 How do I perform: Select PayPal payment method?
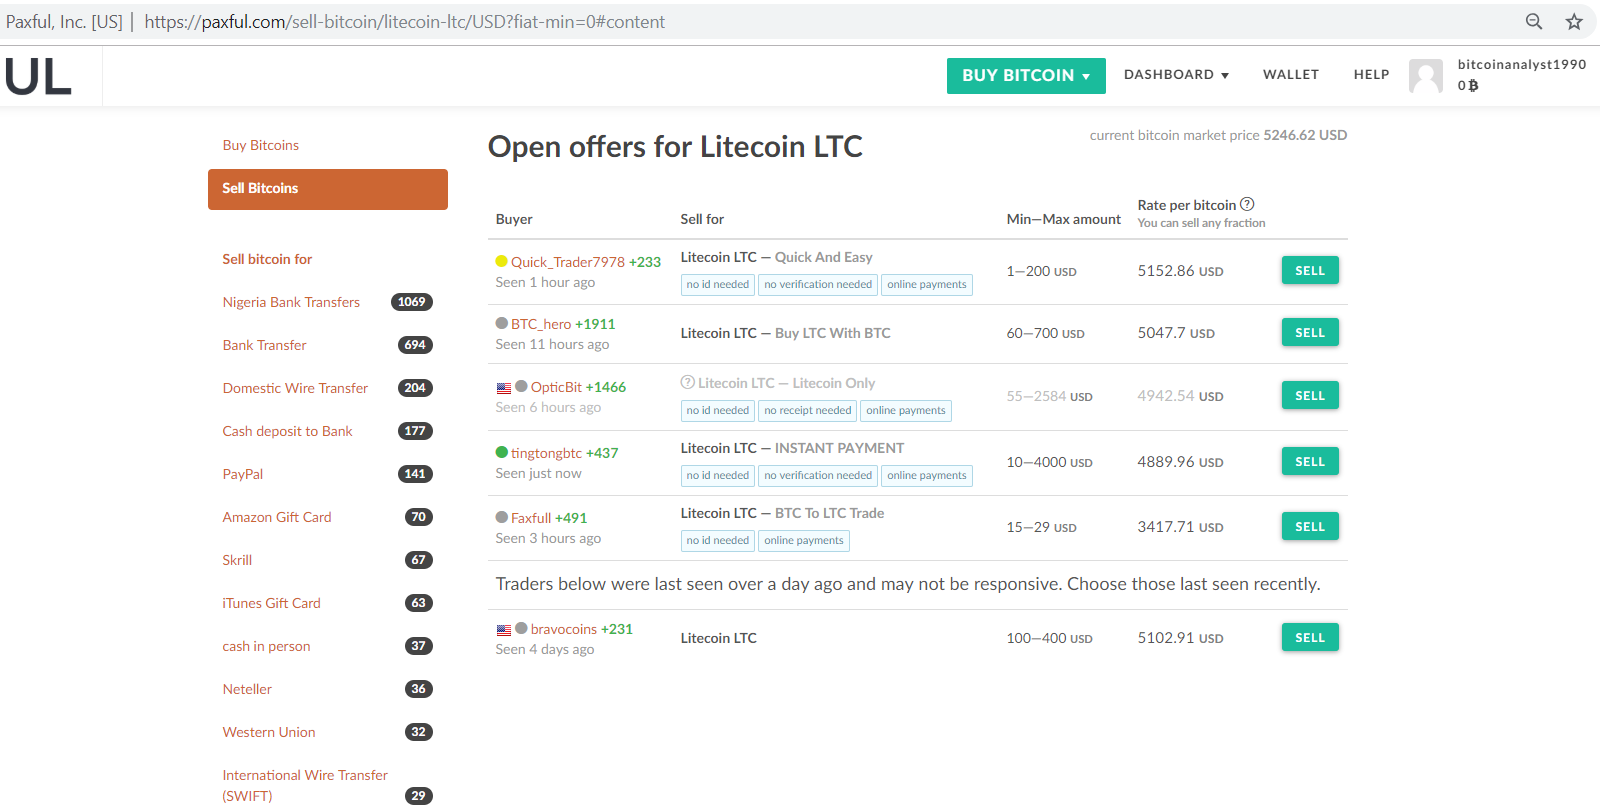[x=243, y=474]
